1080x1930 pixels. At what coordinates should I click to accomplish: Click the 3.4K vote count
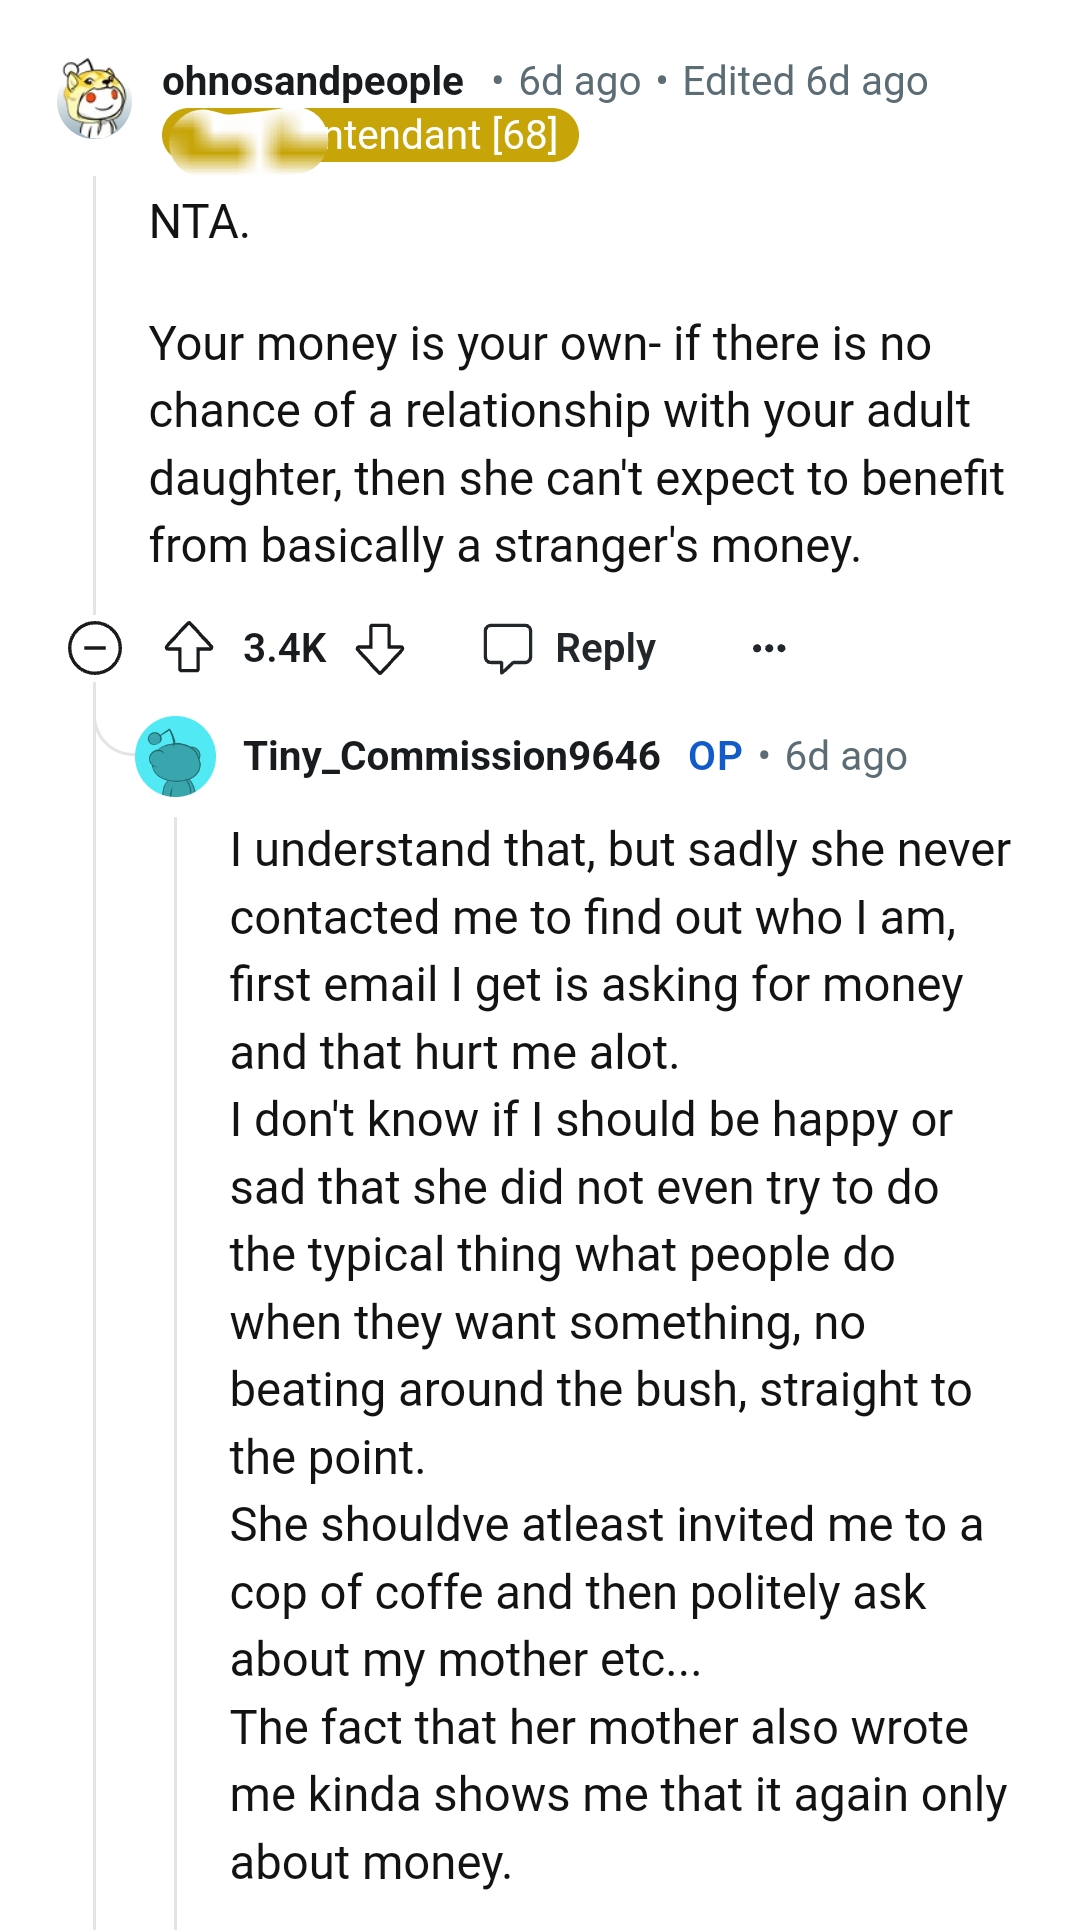click(284, 648)
